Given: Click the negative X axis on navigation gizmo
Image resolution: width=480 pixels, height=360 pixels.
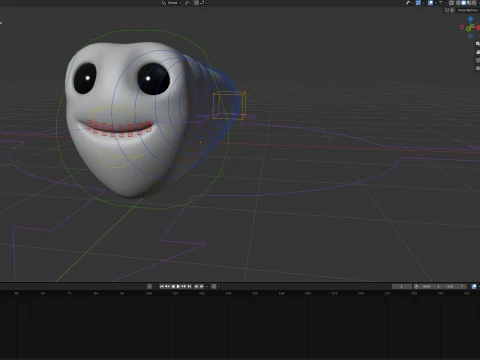Looking at the screenshot, I should point(462,27).
